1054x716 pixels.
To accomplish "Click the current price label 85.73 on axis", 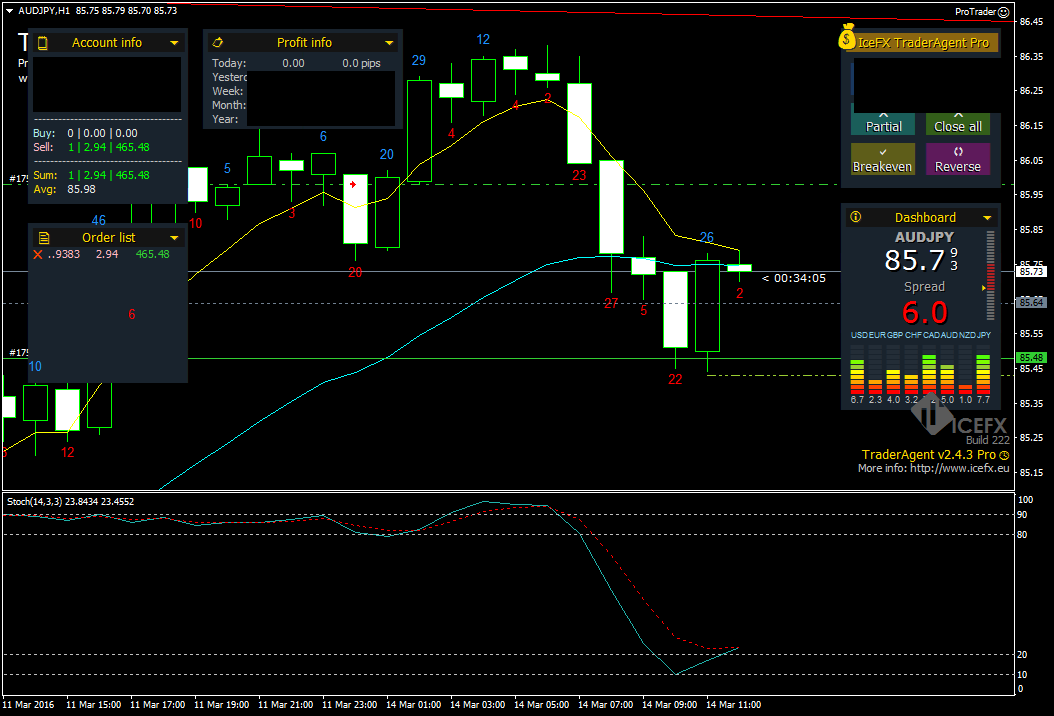I will [x=1031, y=272].
